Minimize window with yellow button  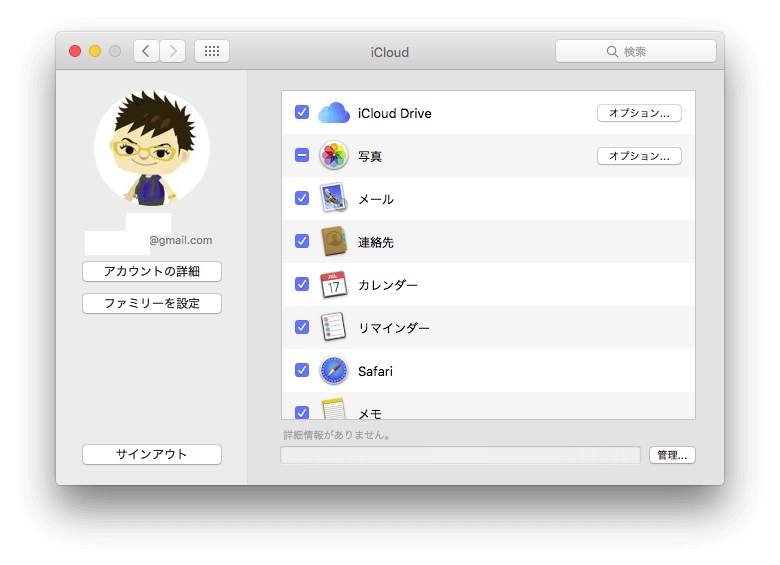click(x=95, y=51)
